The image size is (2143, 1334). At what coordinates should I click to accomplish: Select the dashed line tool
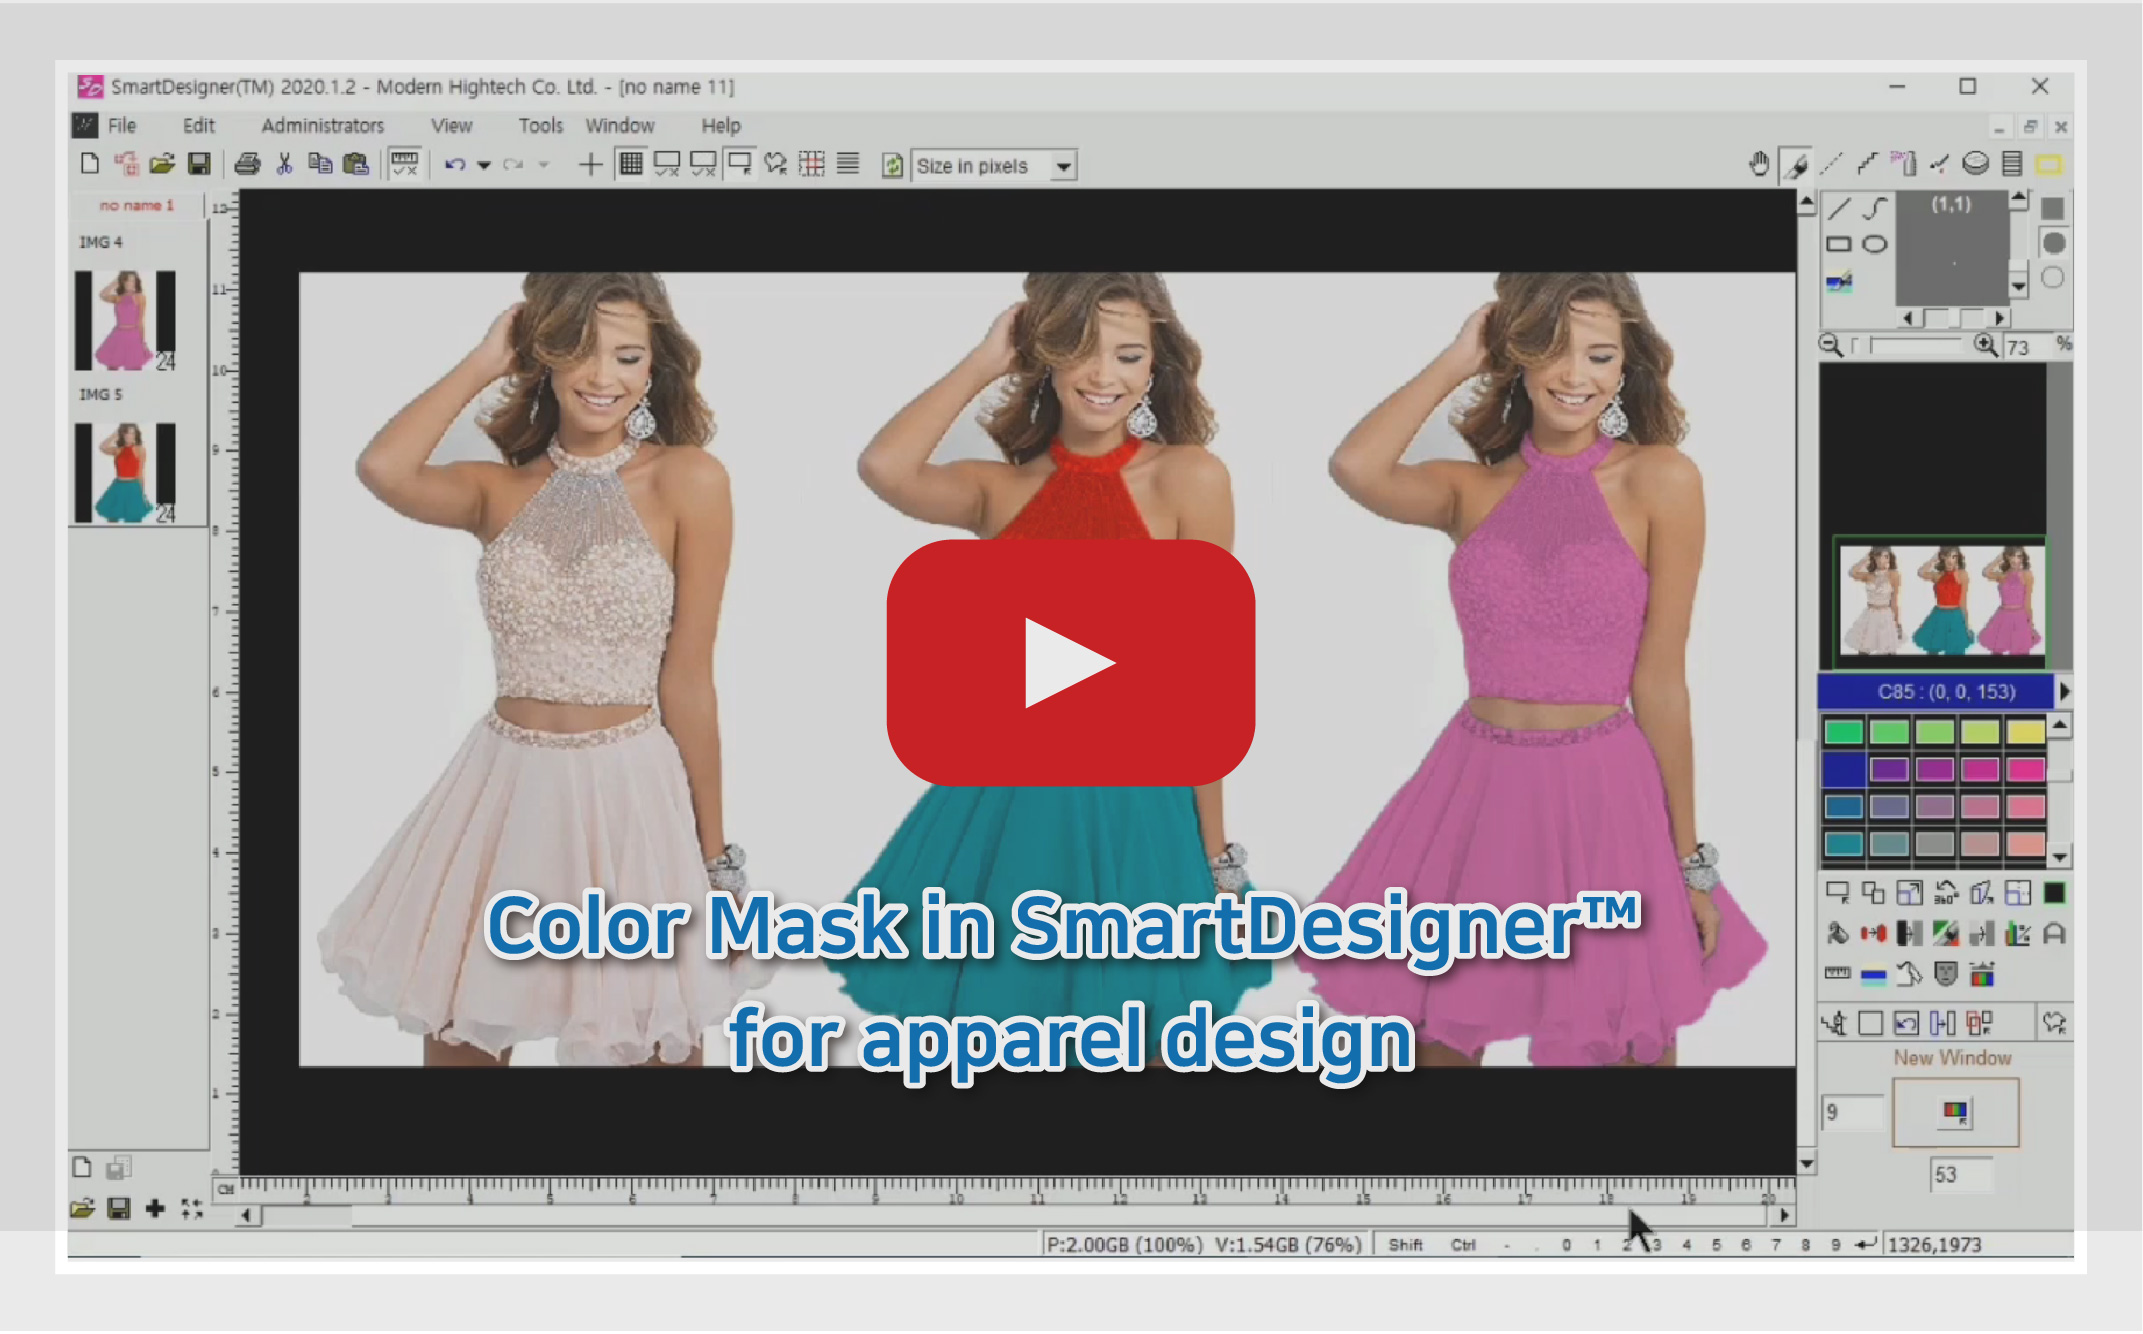pos(1832,164)
